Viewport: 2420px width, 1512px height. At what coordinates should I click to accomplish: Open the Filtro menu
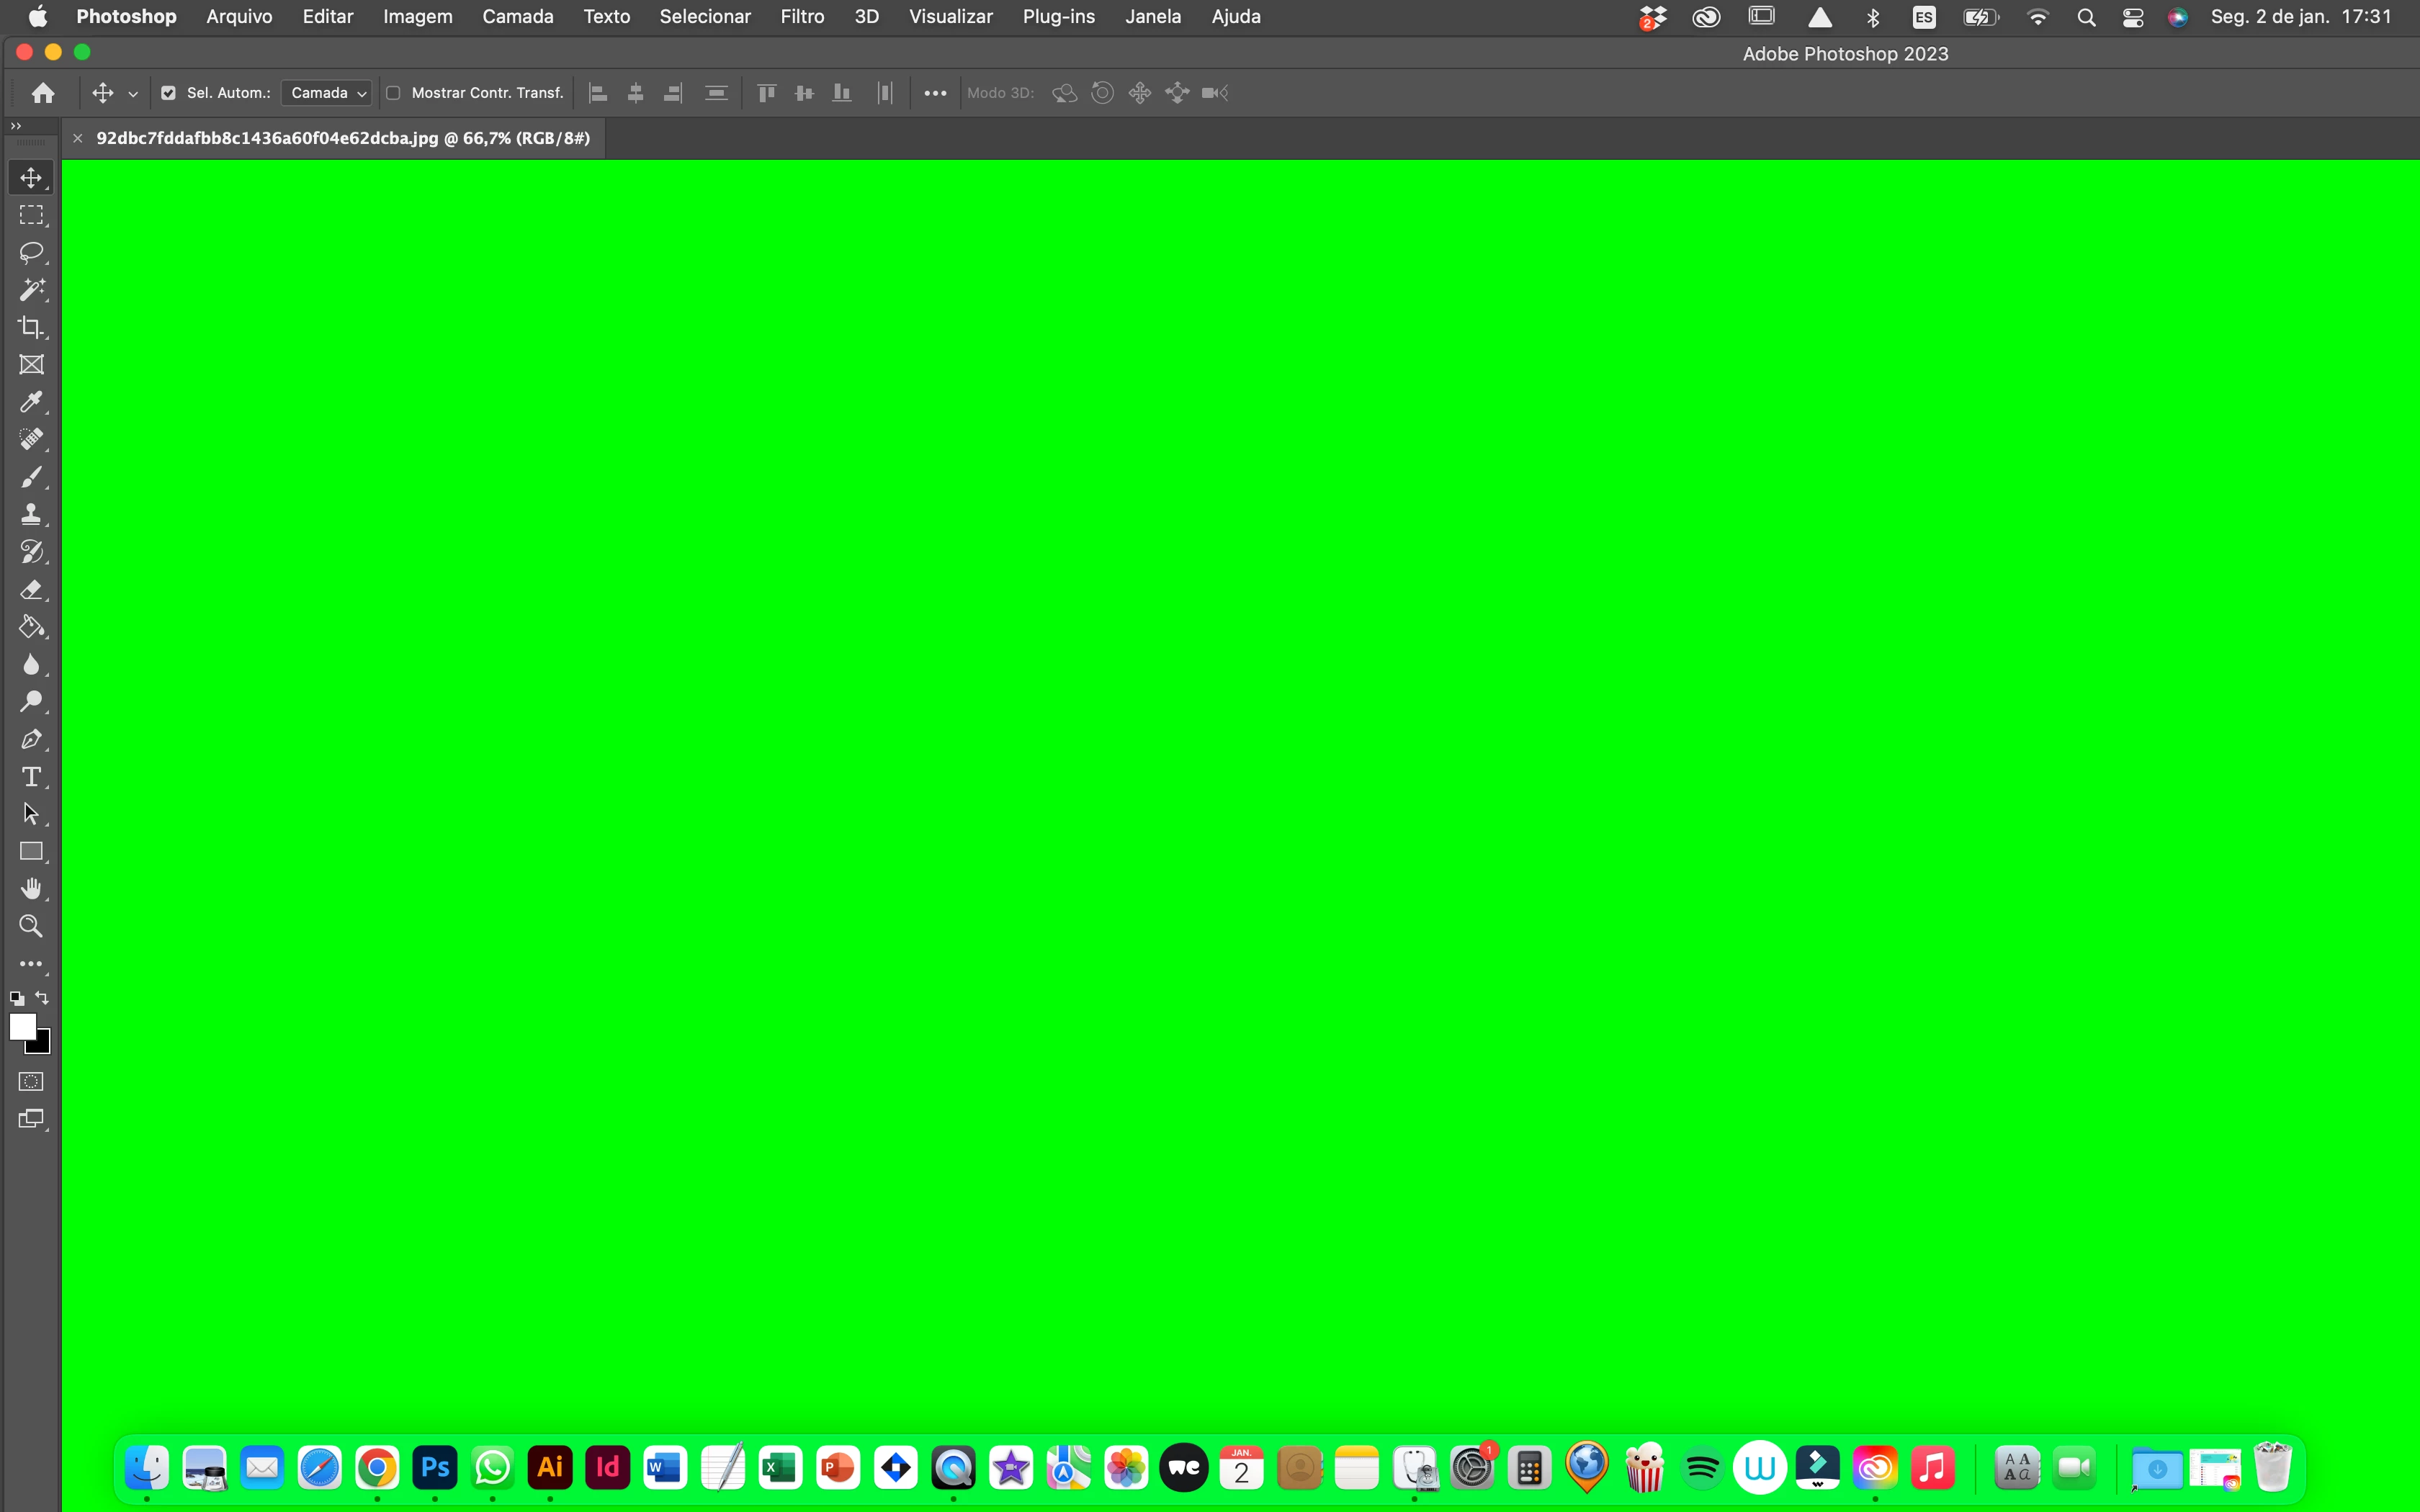[x=801, y=17]
